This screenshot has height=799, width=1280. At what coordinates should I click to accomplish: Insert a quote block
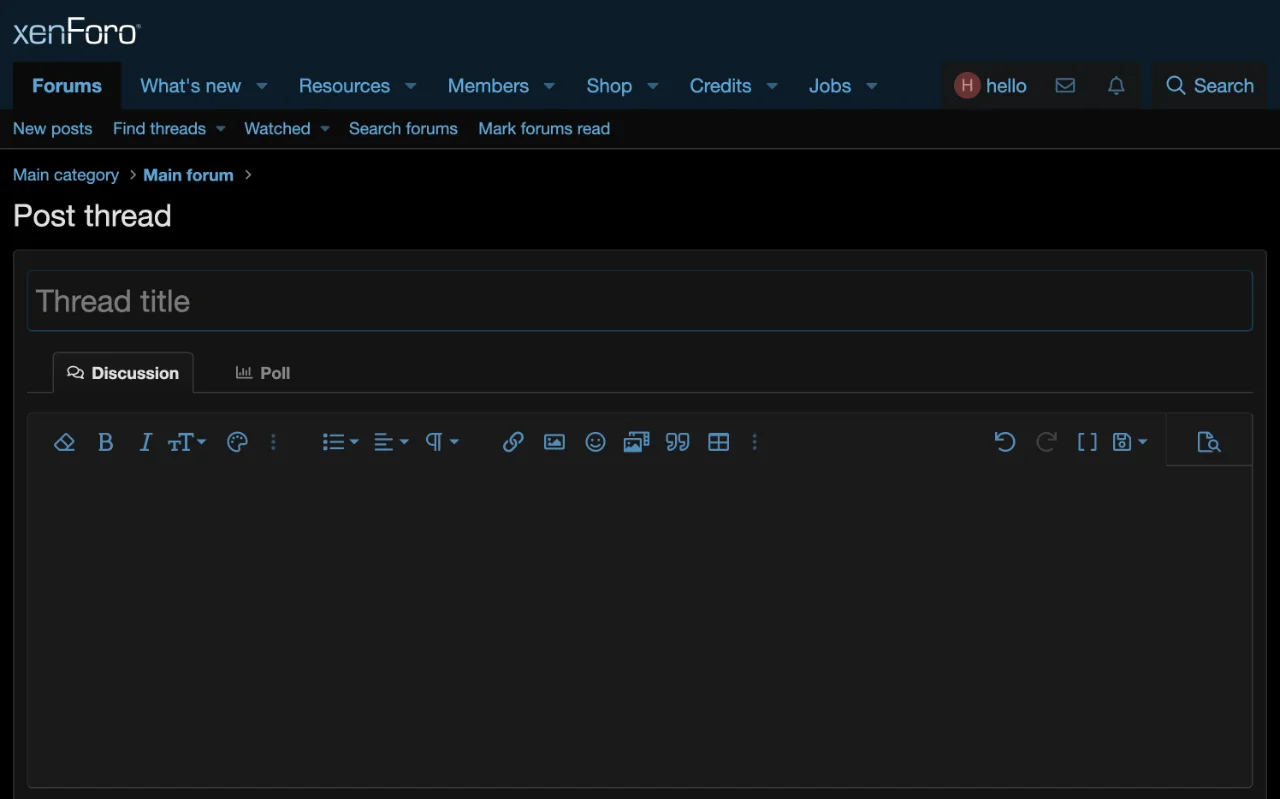point(677,442)
